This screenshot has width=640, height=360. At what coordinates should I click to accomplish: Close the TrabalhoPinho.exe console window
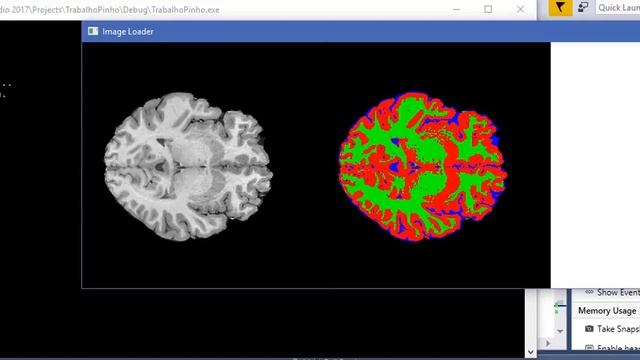pyautogui.click(x=520, y=9)
